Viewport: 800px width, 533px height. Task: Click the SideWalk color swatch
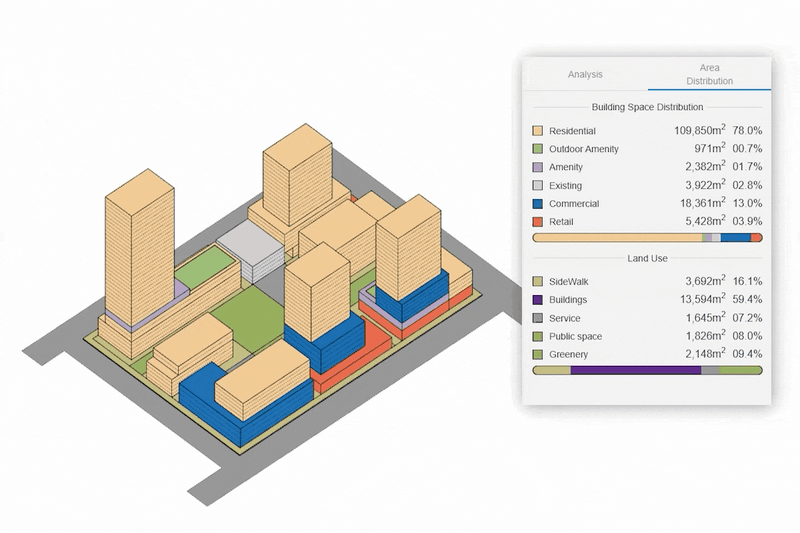537,282
